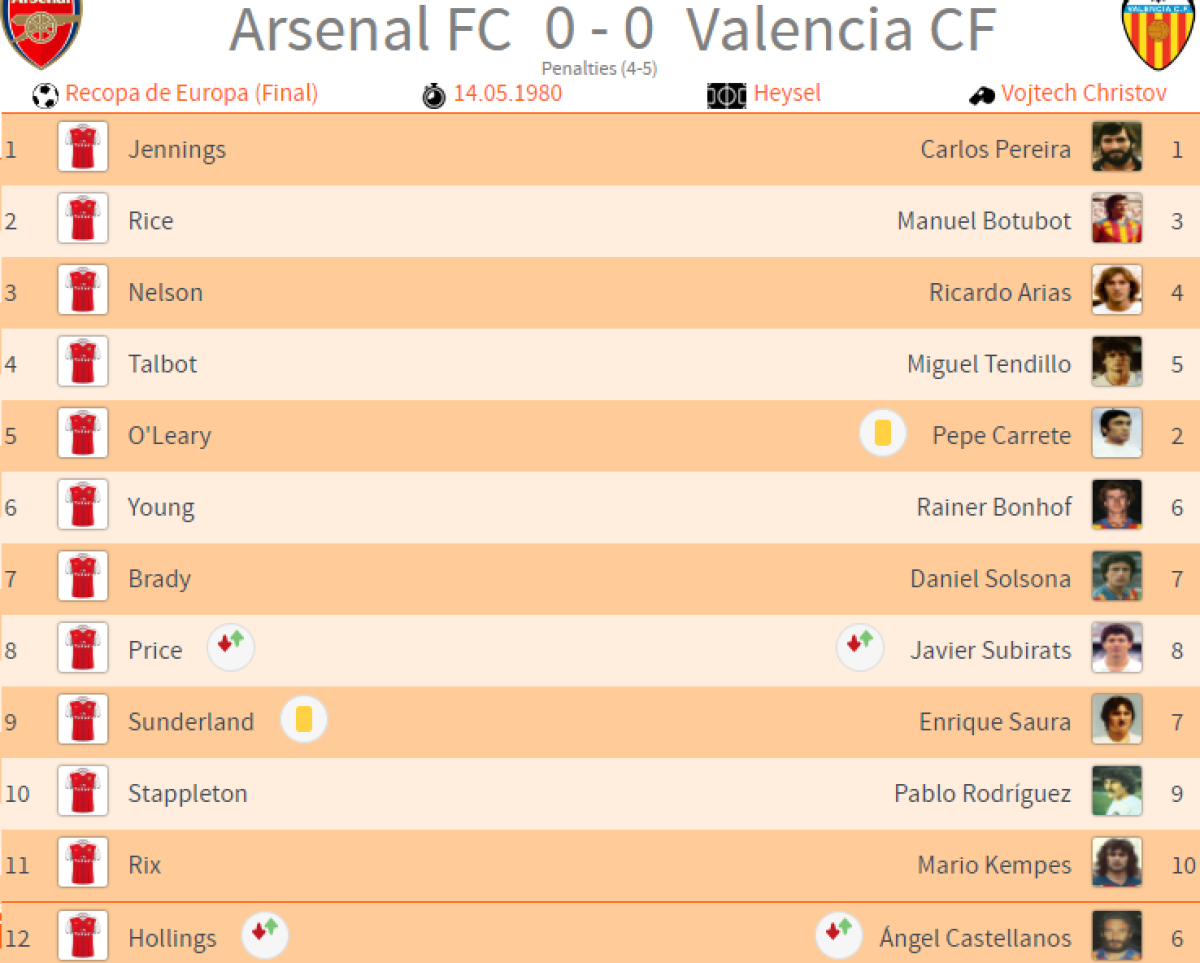This screenshot has width=1200, height=963.
Task: Open Carlos Pereira's player photo
Action: coord(1116,148)
